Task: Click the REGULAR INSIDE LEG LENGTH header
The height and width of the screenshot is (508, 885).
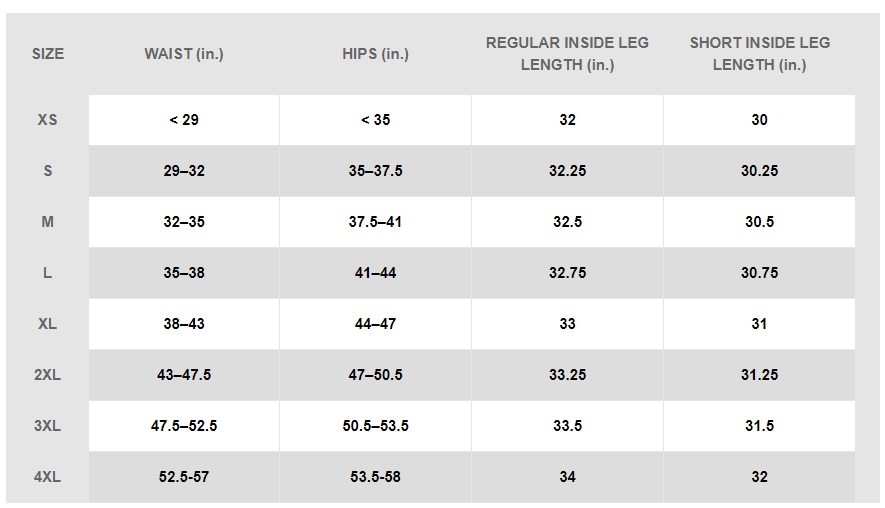Action: click(x=567, y=54)
